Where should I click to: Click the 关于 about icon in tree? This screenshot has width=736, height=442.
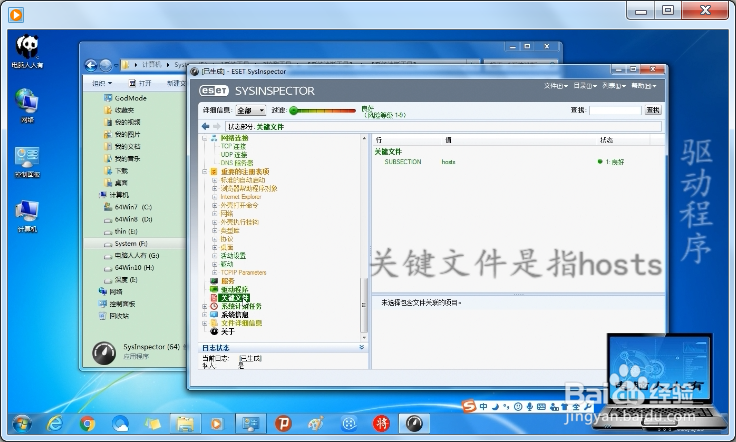[214, 331]
